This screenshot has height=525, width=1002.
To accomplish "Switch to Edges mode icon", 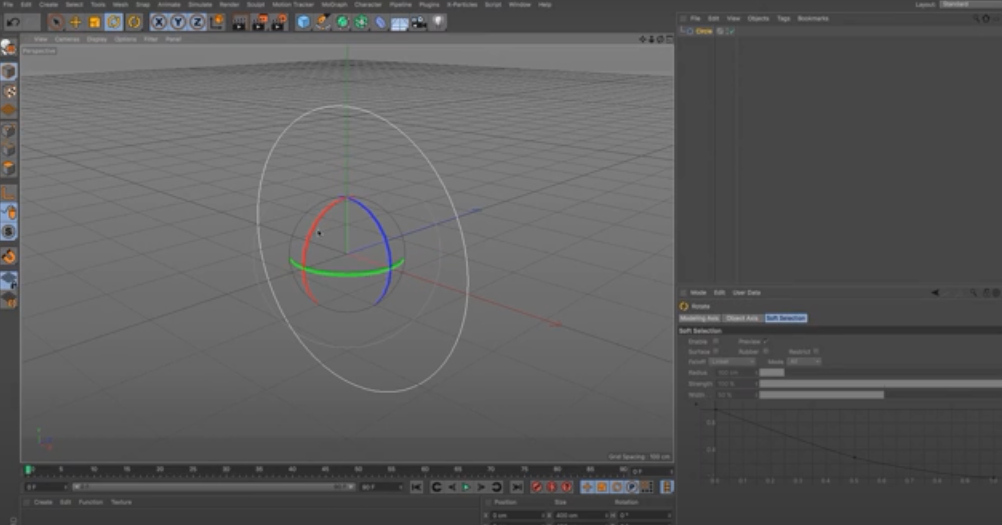I will [8, 149].
